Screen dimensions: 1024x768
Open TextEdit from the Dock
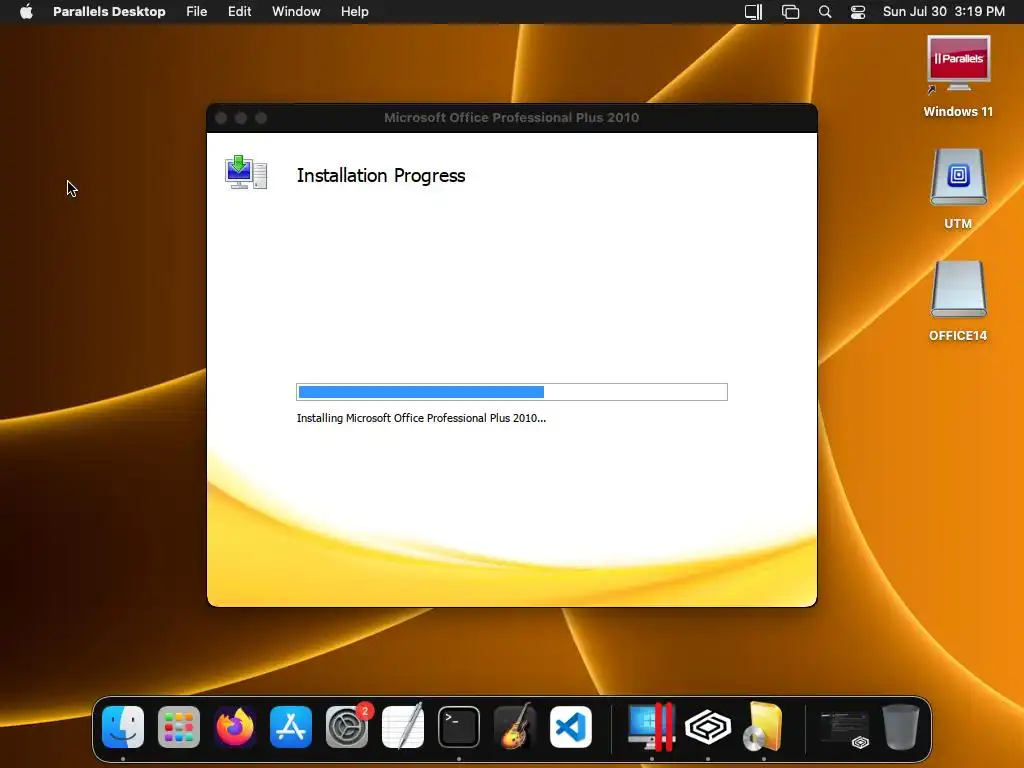403,727
